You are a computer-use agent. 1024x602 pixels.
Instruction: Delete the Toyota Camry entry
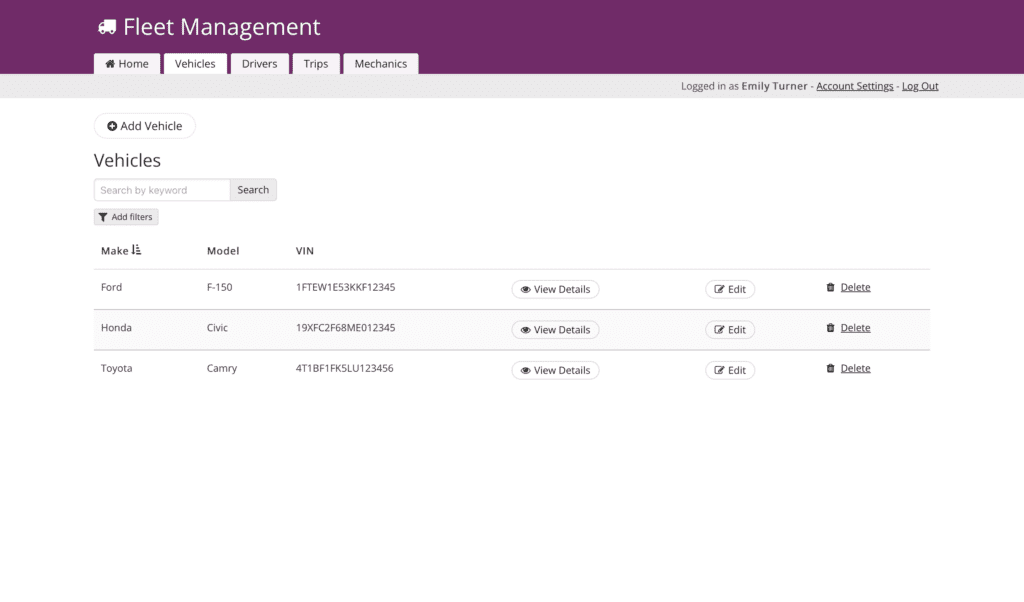[x=855, y=369]
